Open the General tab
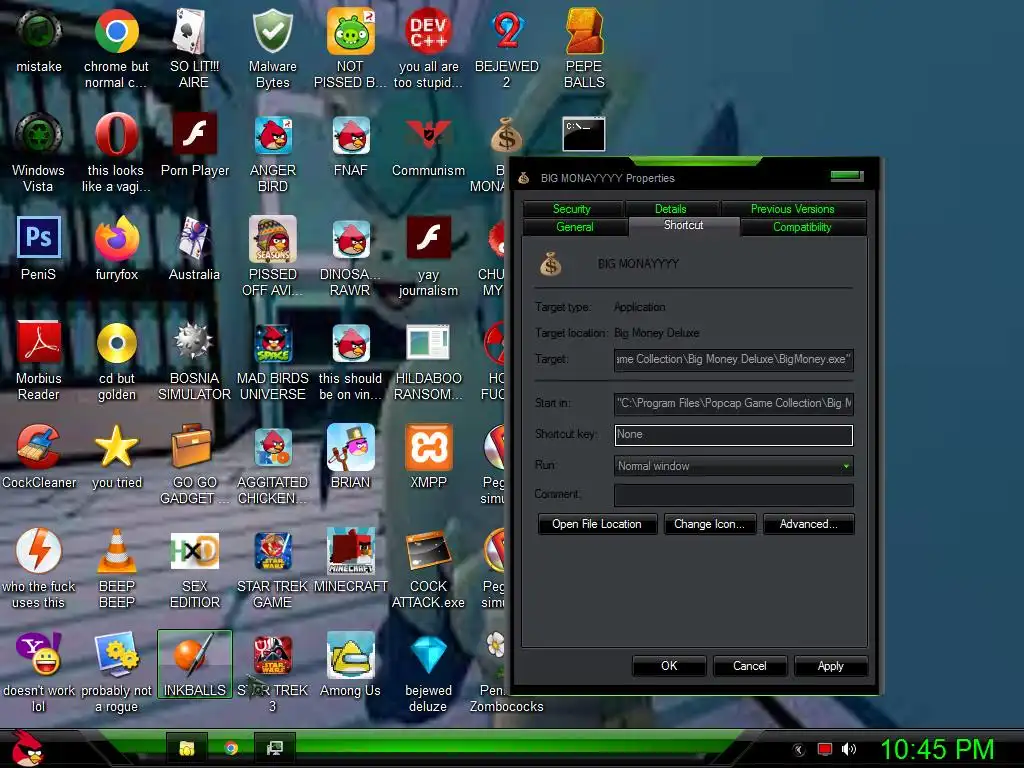1024x768 pixels. 575,227
